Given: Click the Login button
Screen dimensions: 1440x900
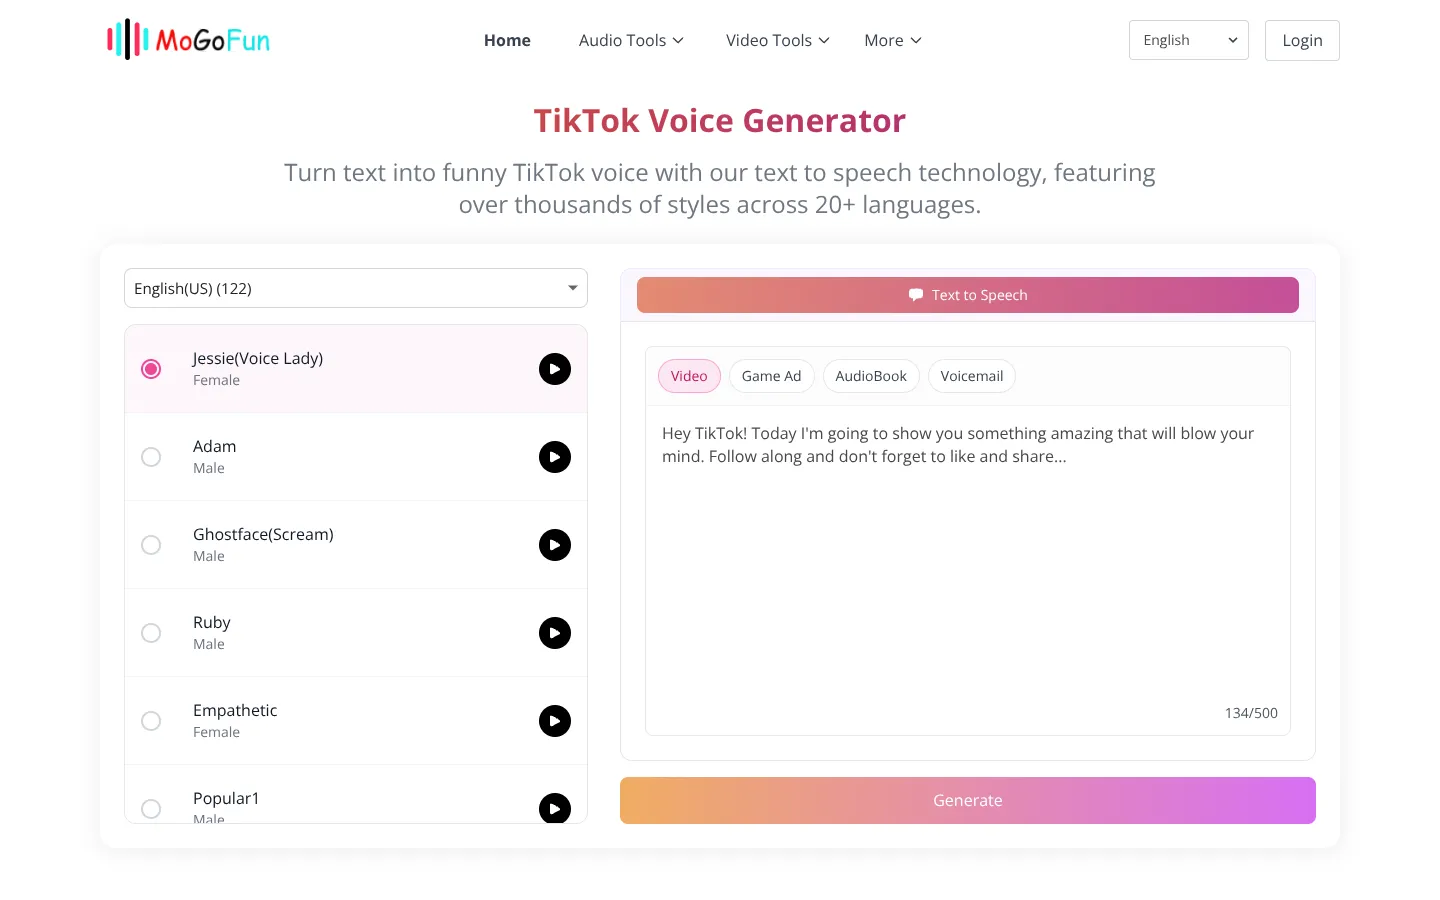Looking at the screenshot, I should (x=1302, y=40).
